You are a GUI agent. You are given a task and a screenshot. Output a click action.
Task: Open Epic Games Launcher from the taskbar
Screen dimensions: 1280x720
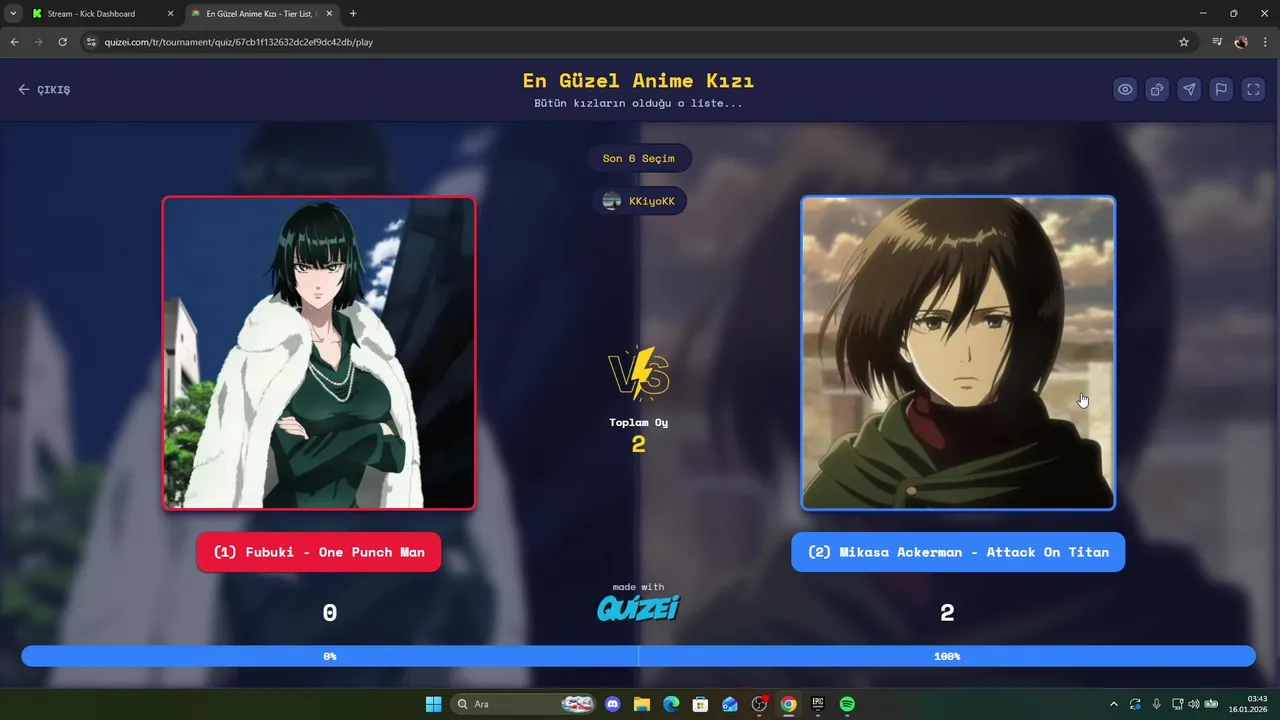[818, 704]
